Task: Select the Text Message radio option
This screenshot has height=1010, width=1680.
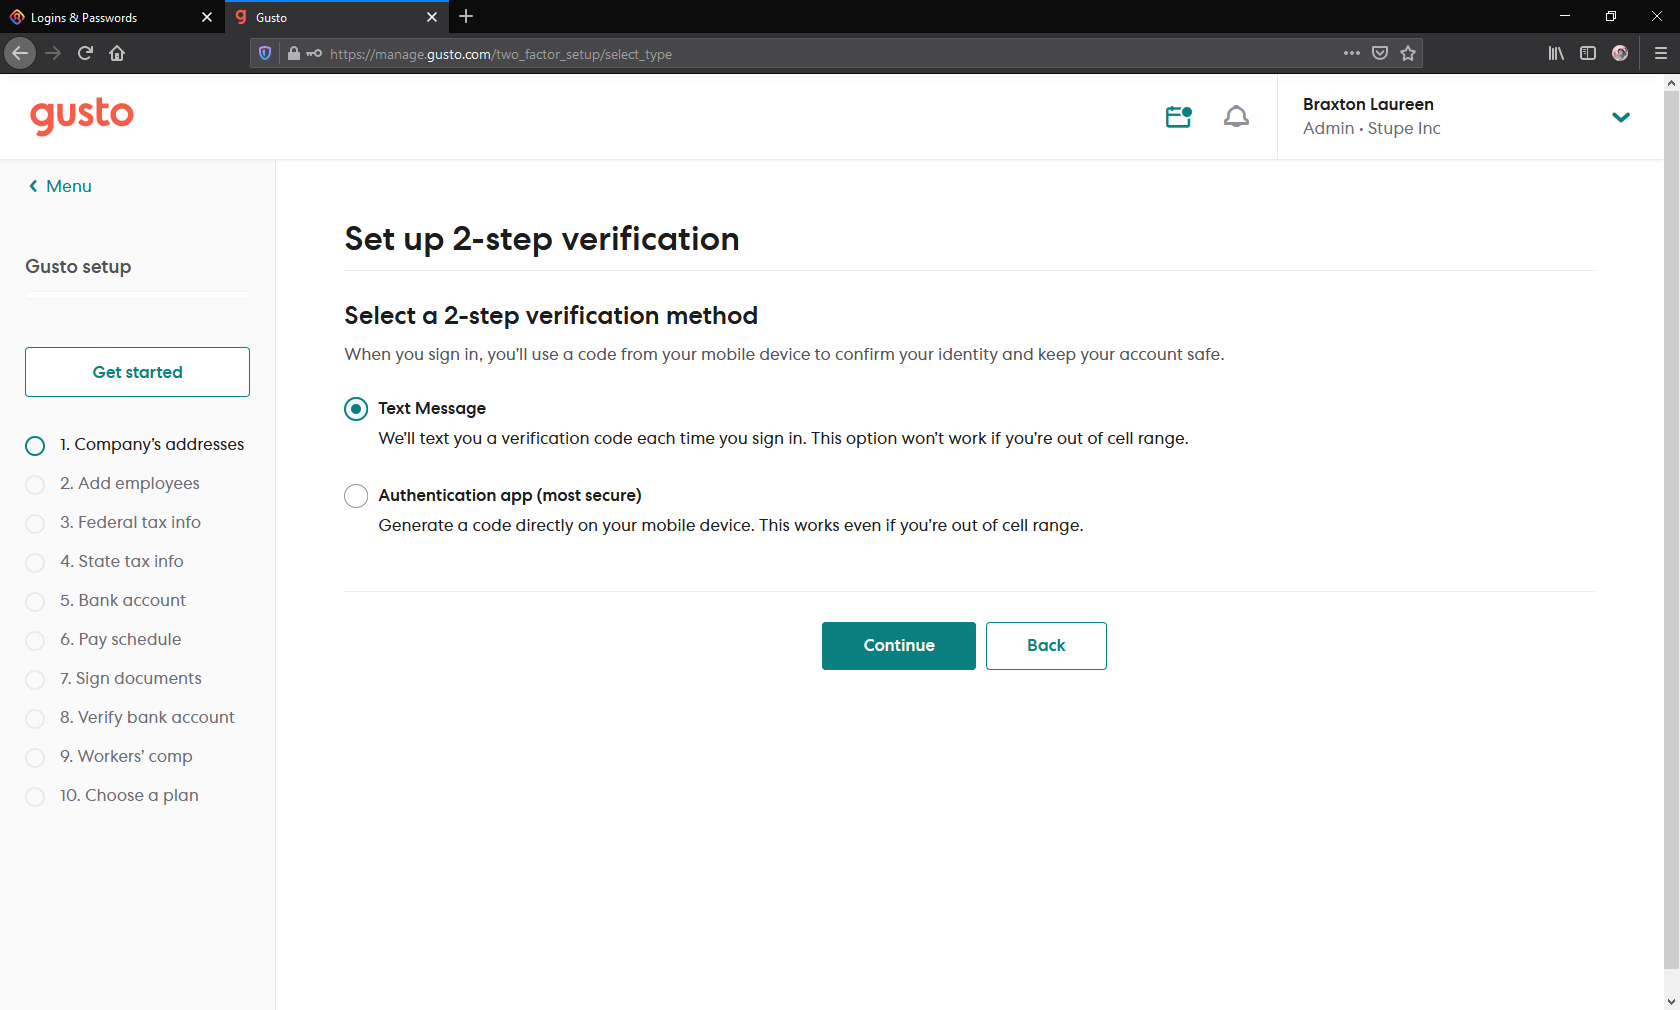Action: tap(356, 409)
